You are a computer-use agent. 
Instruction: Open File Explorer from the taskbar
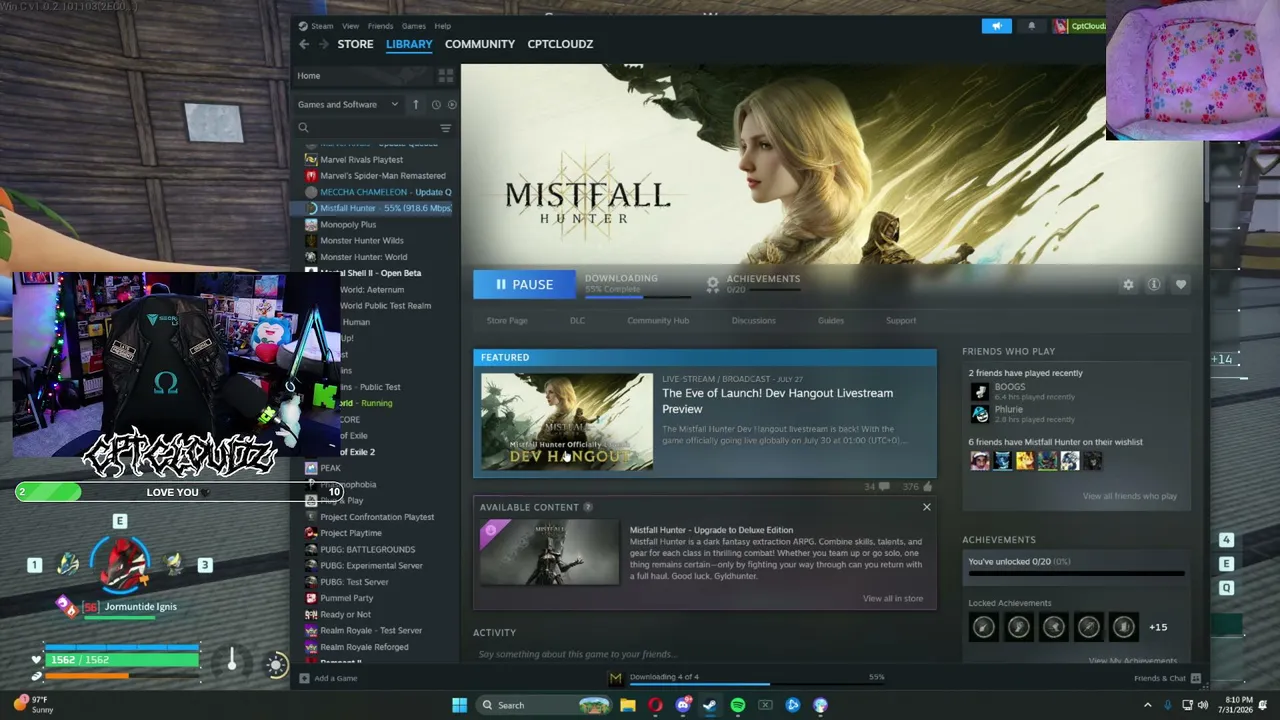point(628,705)
